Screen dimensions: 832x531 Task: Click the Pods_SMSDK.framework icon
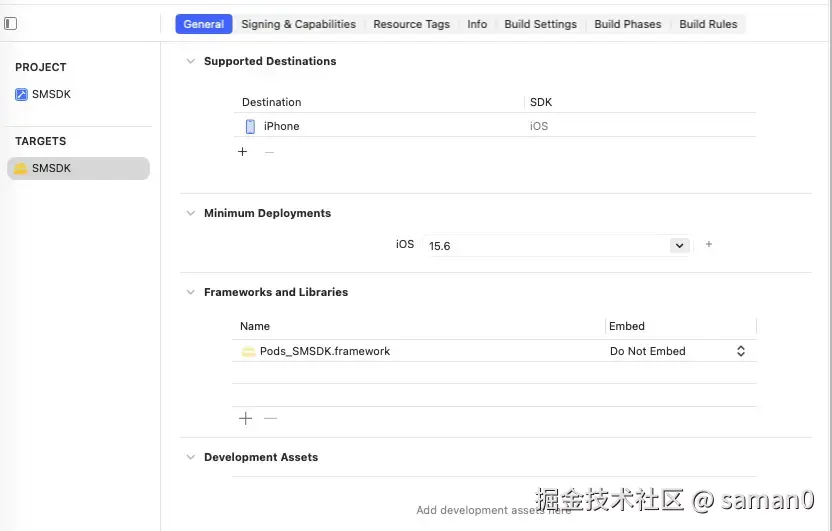pyautogui.click(x=248, y=351)
